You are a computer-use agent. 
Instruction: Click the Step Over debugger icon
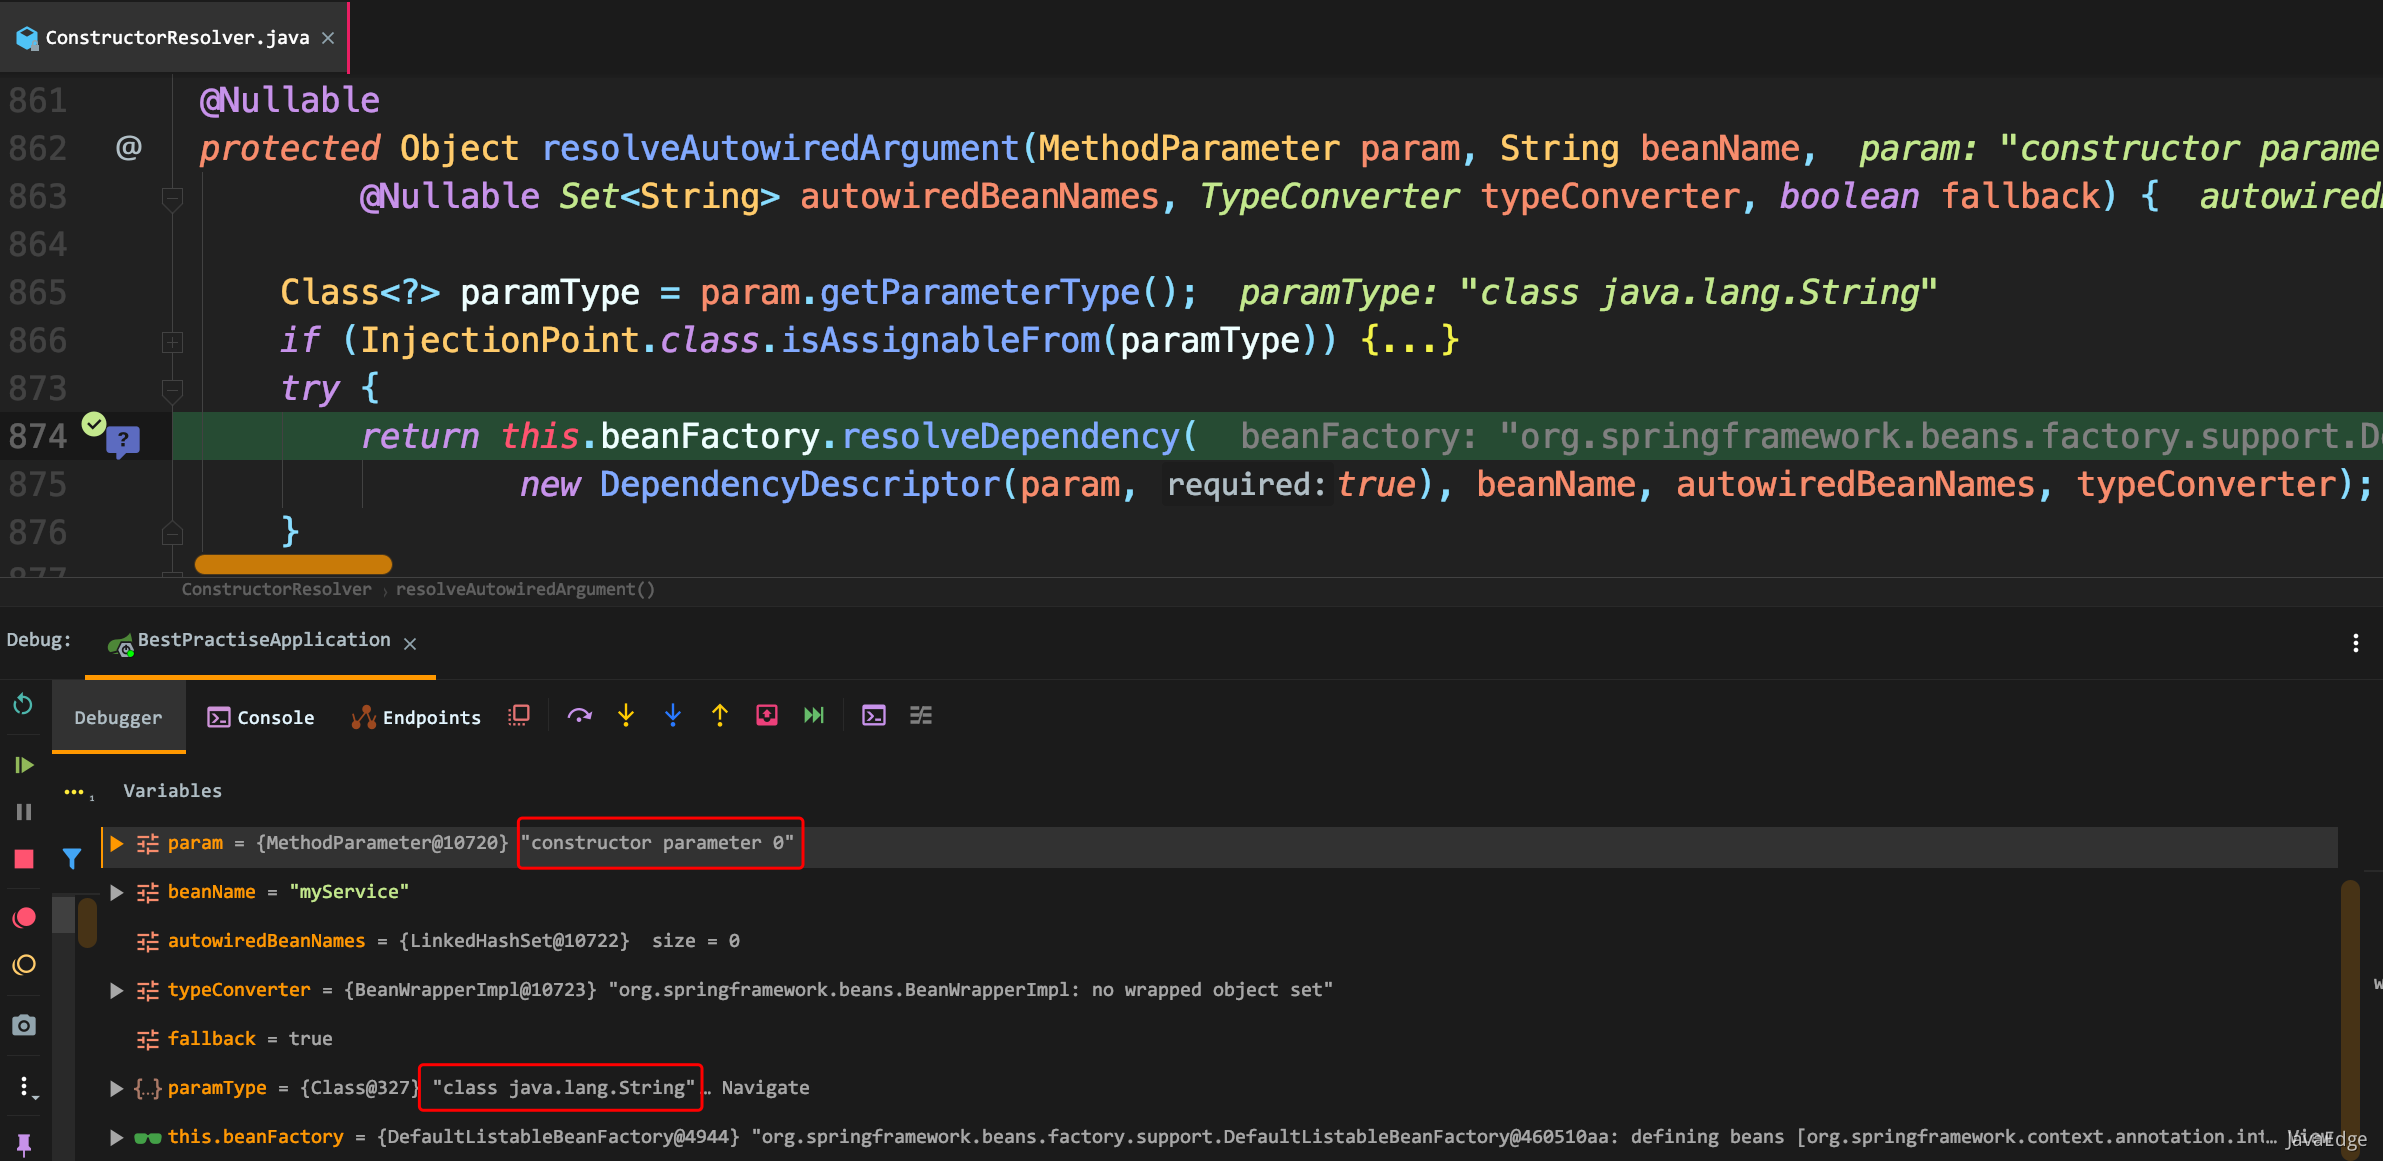click(579, 716)
